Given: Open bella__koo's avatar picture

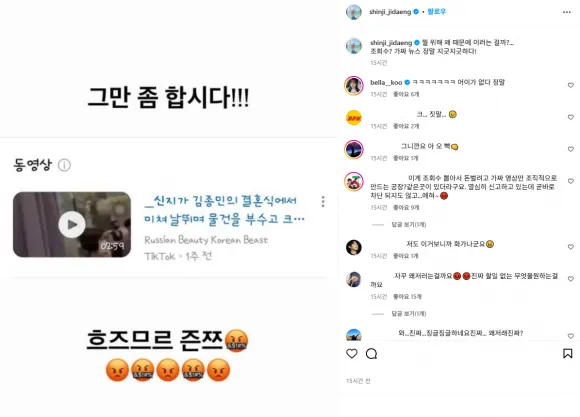Looking at the screenshot, I should coord(354,86).
